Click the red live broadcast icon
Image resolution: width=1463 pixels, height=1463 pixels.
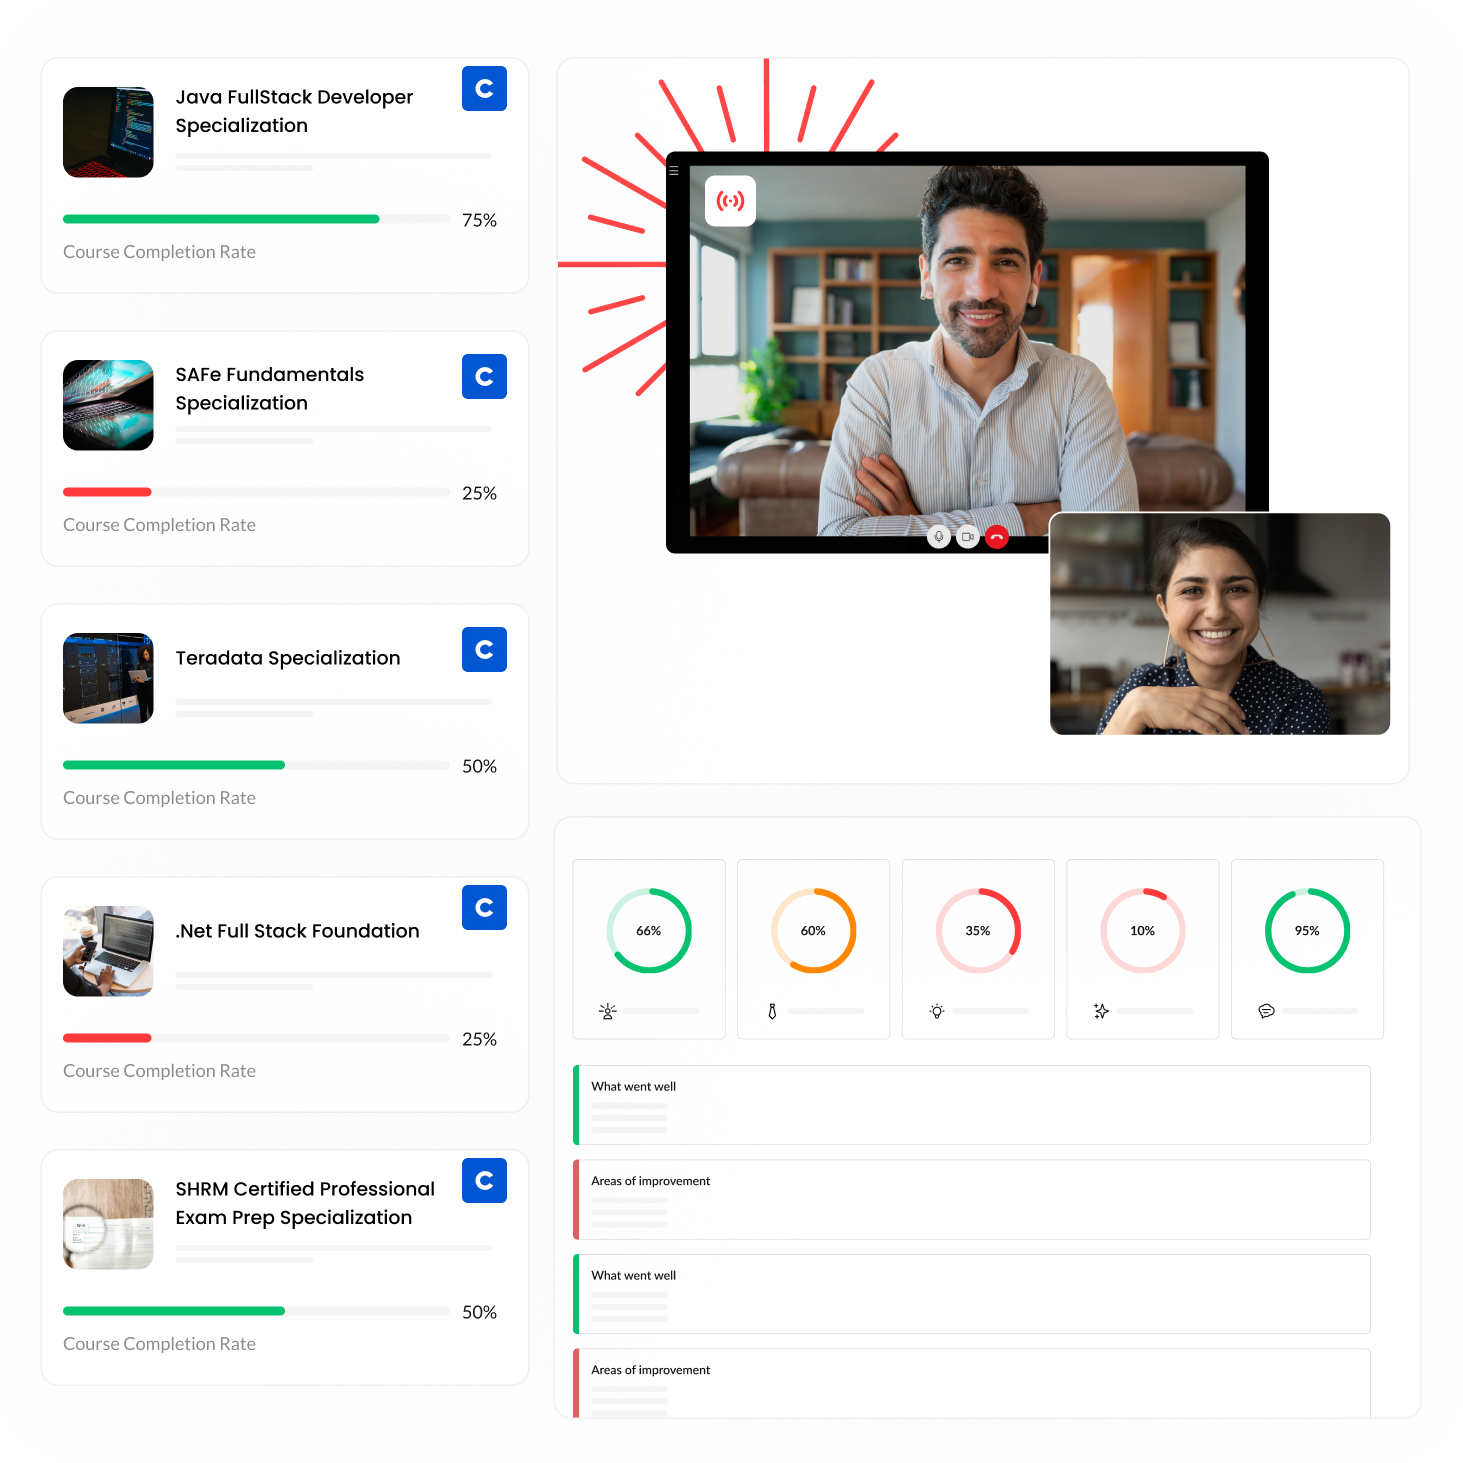(730, 201)
